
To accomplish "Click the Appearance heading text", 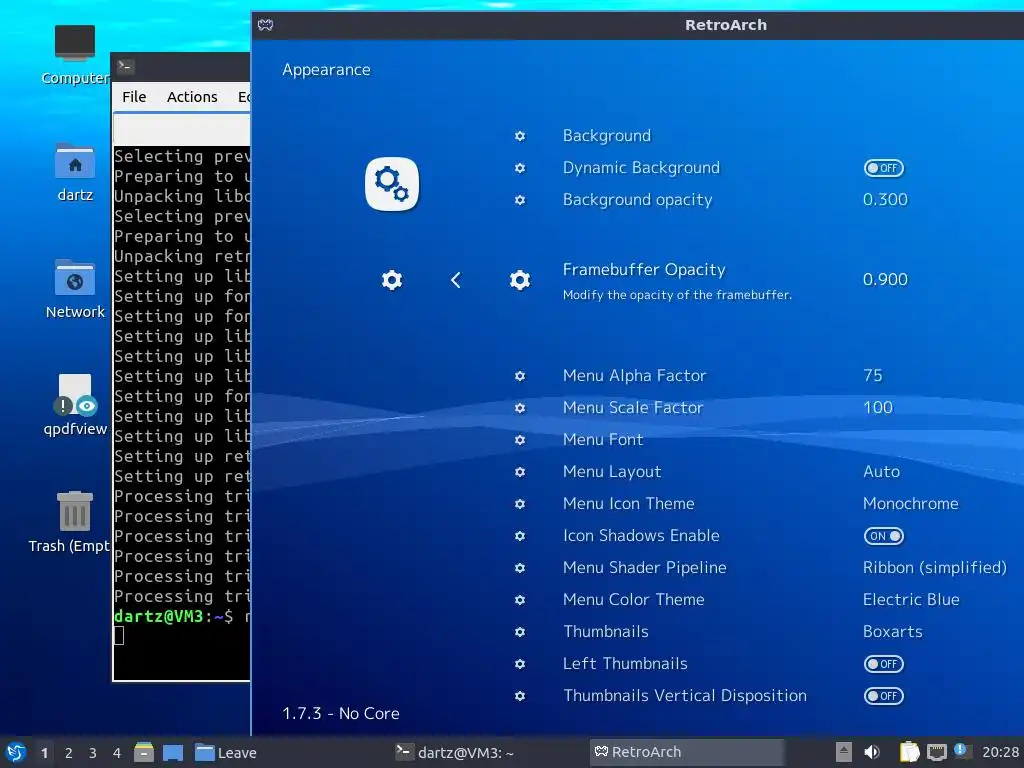I will 326,70.
